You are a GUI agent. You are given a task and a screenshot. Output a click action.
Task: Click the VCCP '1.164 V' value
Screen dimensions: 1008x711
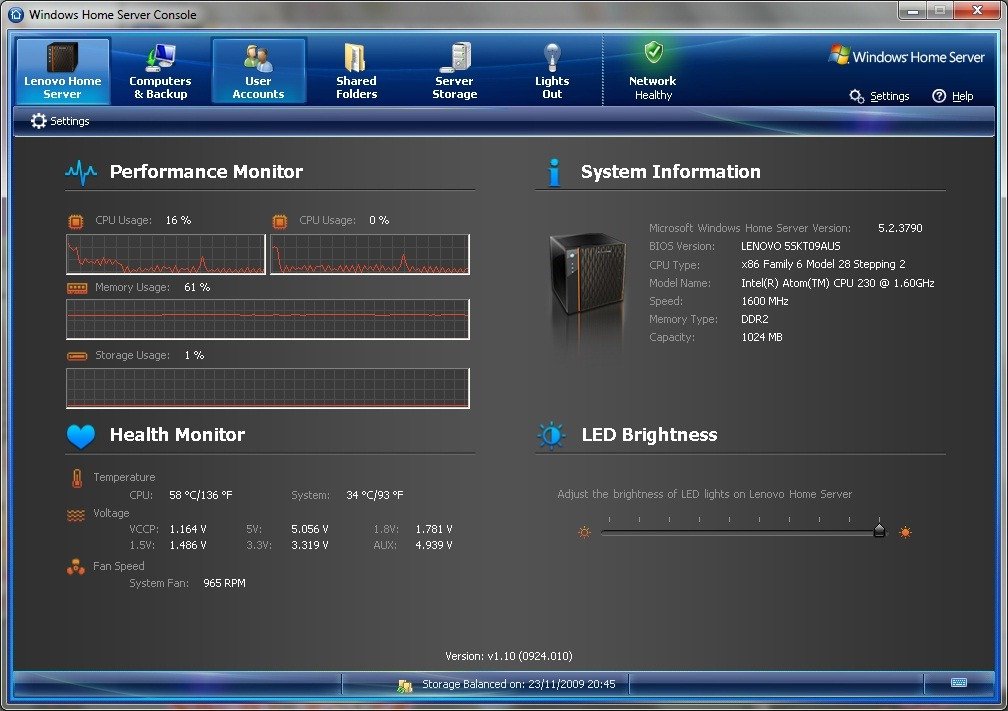[x=188, y=530]
